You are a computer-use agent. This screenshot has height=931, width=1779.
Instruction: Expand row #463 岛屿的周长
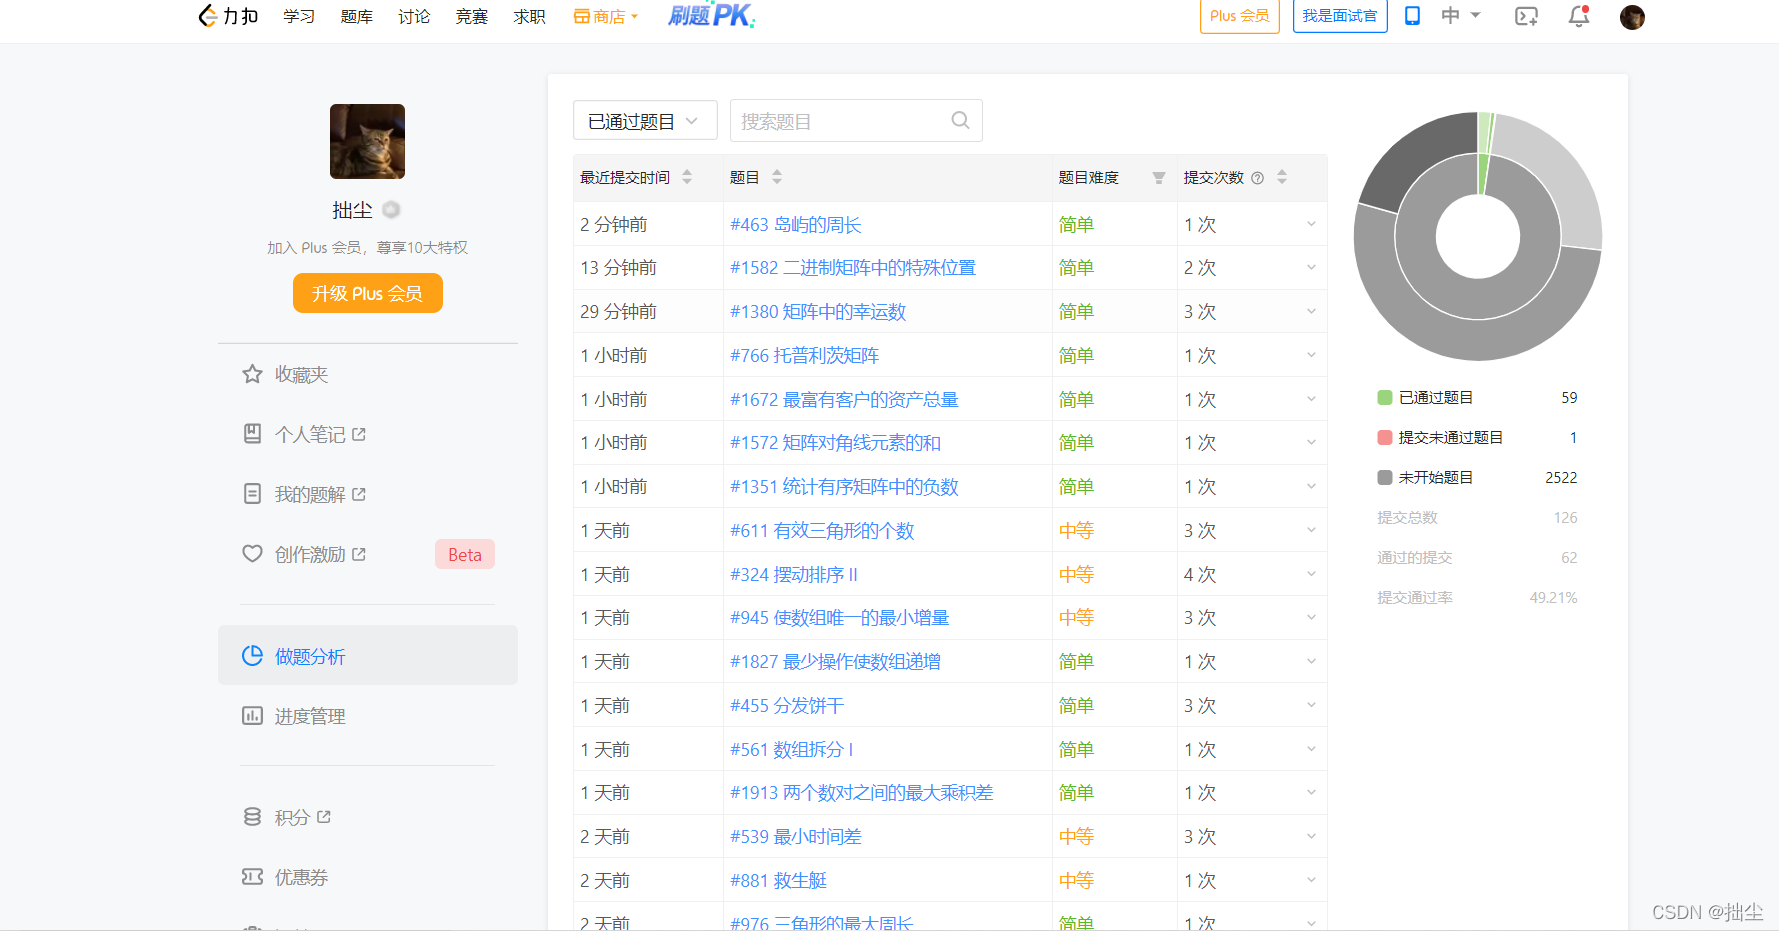[x=1311, y=224]
